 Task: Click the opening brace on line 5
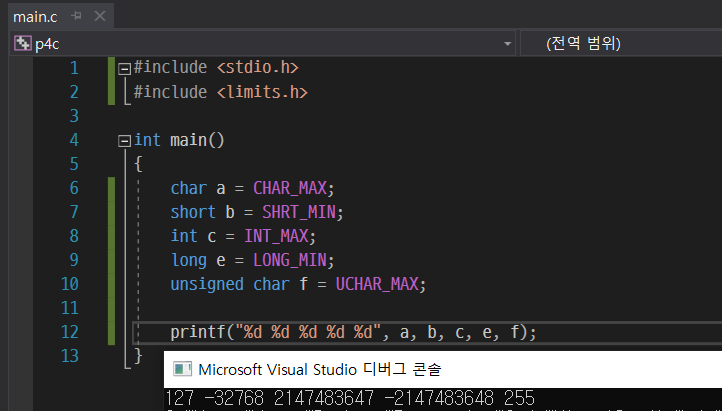click(x=138, y=164)
